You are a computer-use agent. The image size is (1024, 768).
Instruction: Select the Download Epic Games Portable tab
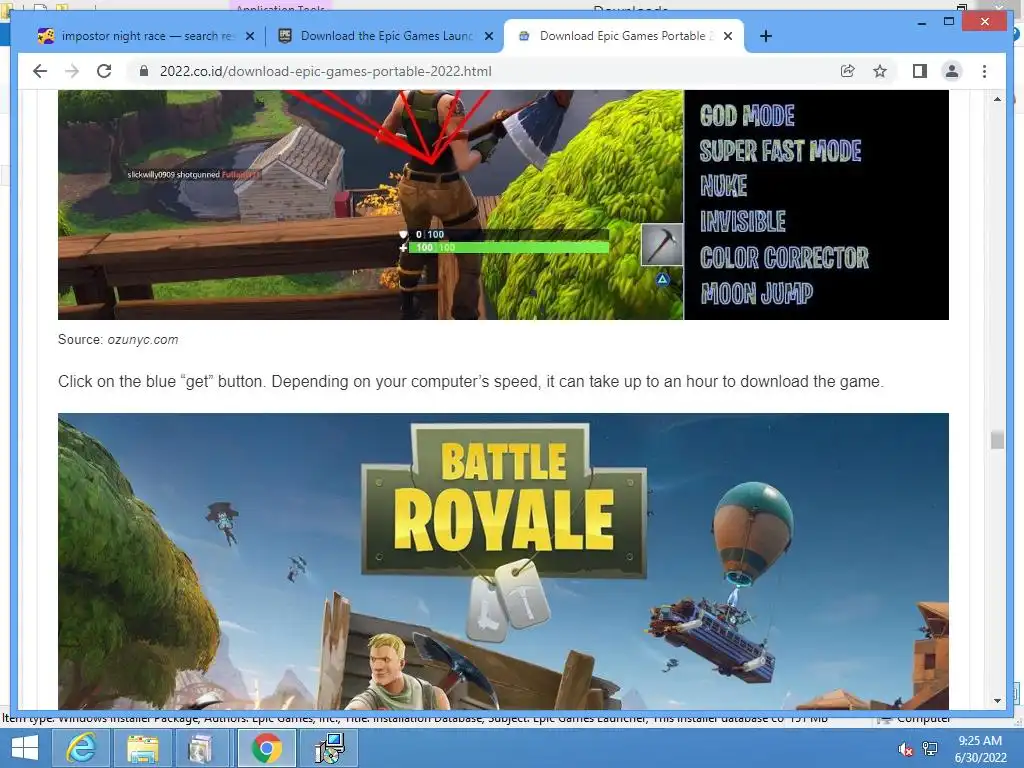pyautogui.click(x=624, y=36)
